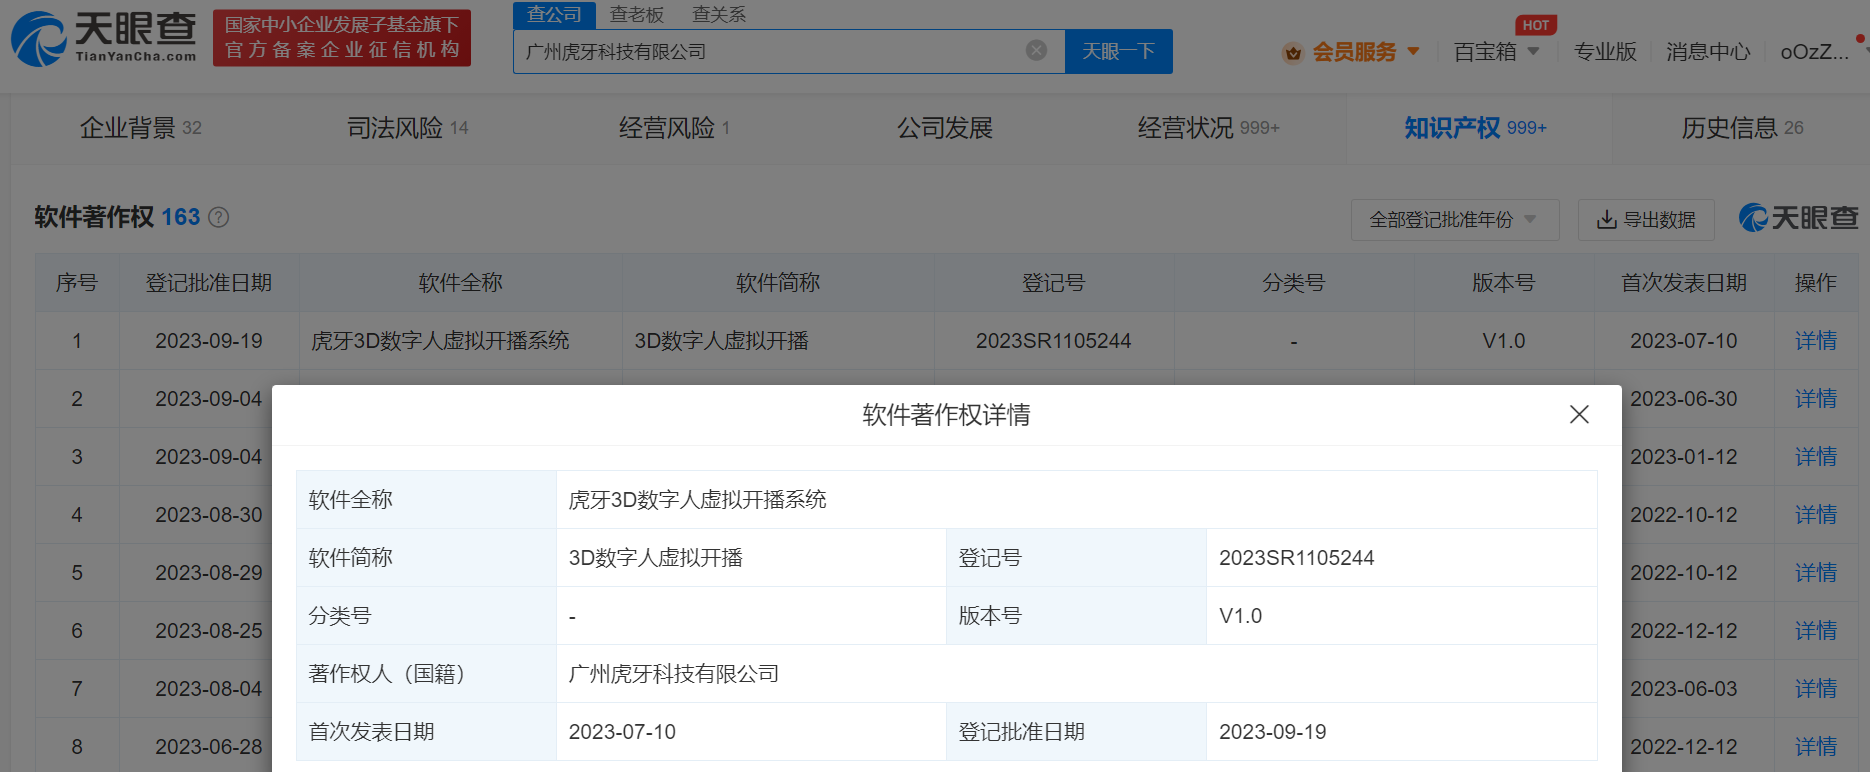Viewport: 1870px width, 772px height.
Task: Open 详情 for row 8
Action: click(1816, 747)
